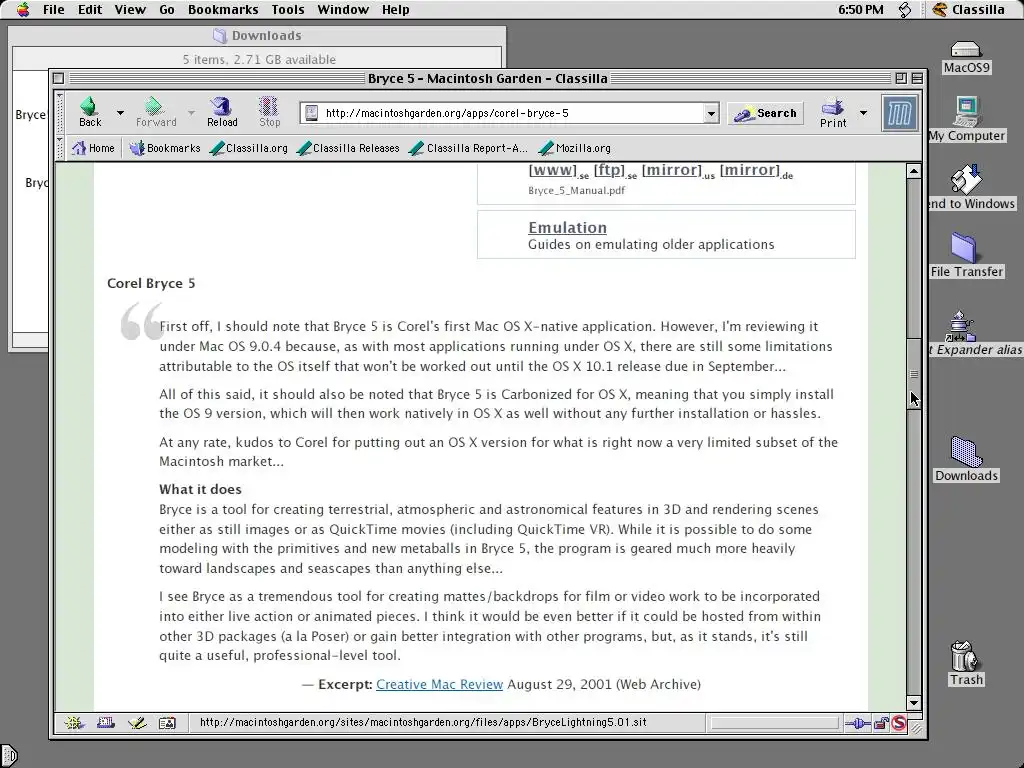Screen dimensions: 1024x768
Task: Click the Search button
Action: tap(765, 114)
